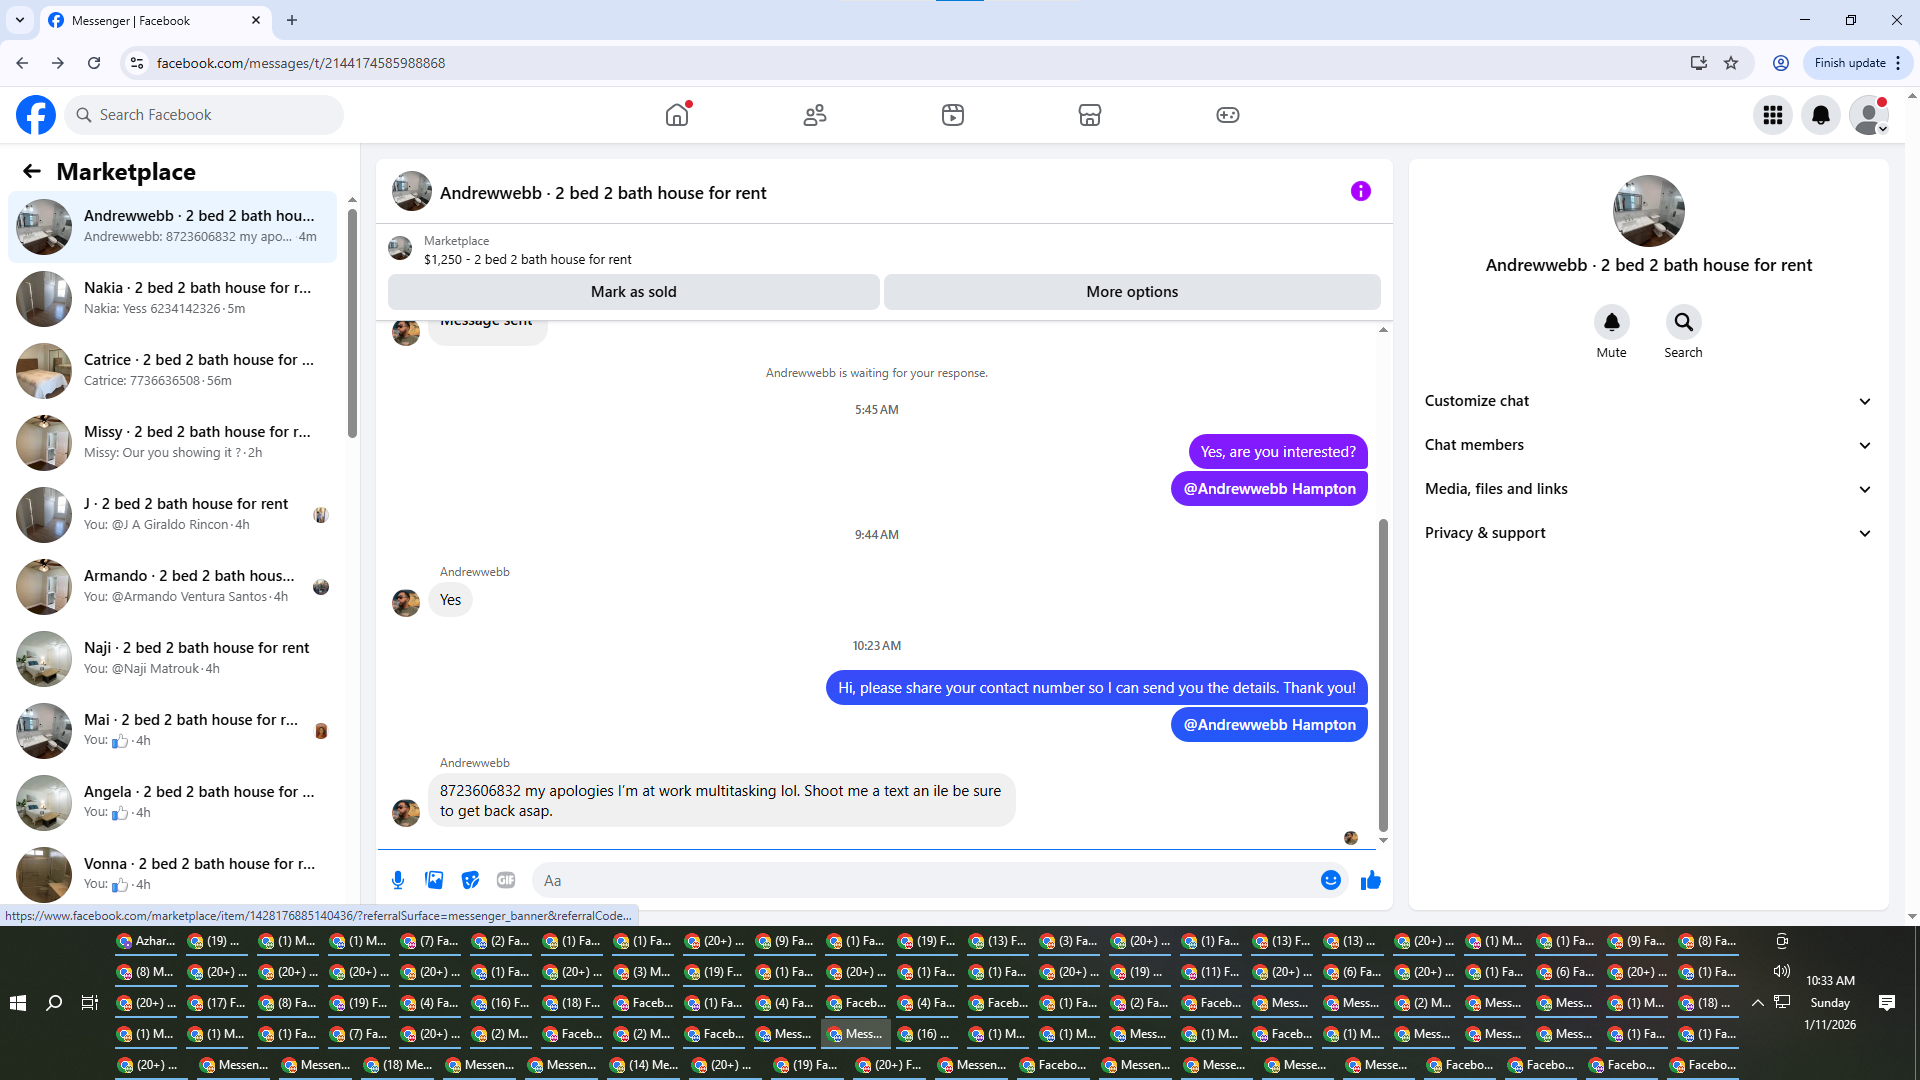1920x1080 pixels.
Task: Open the notifications bell icon
Action: click(x=1821, y=115)
